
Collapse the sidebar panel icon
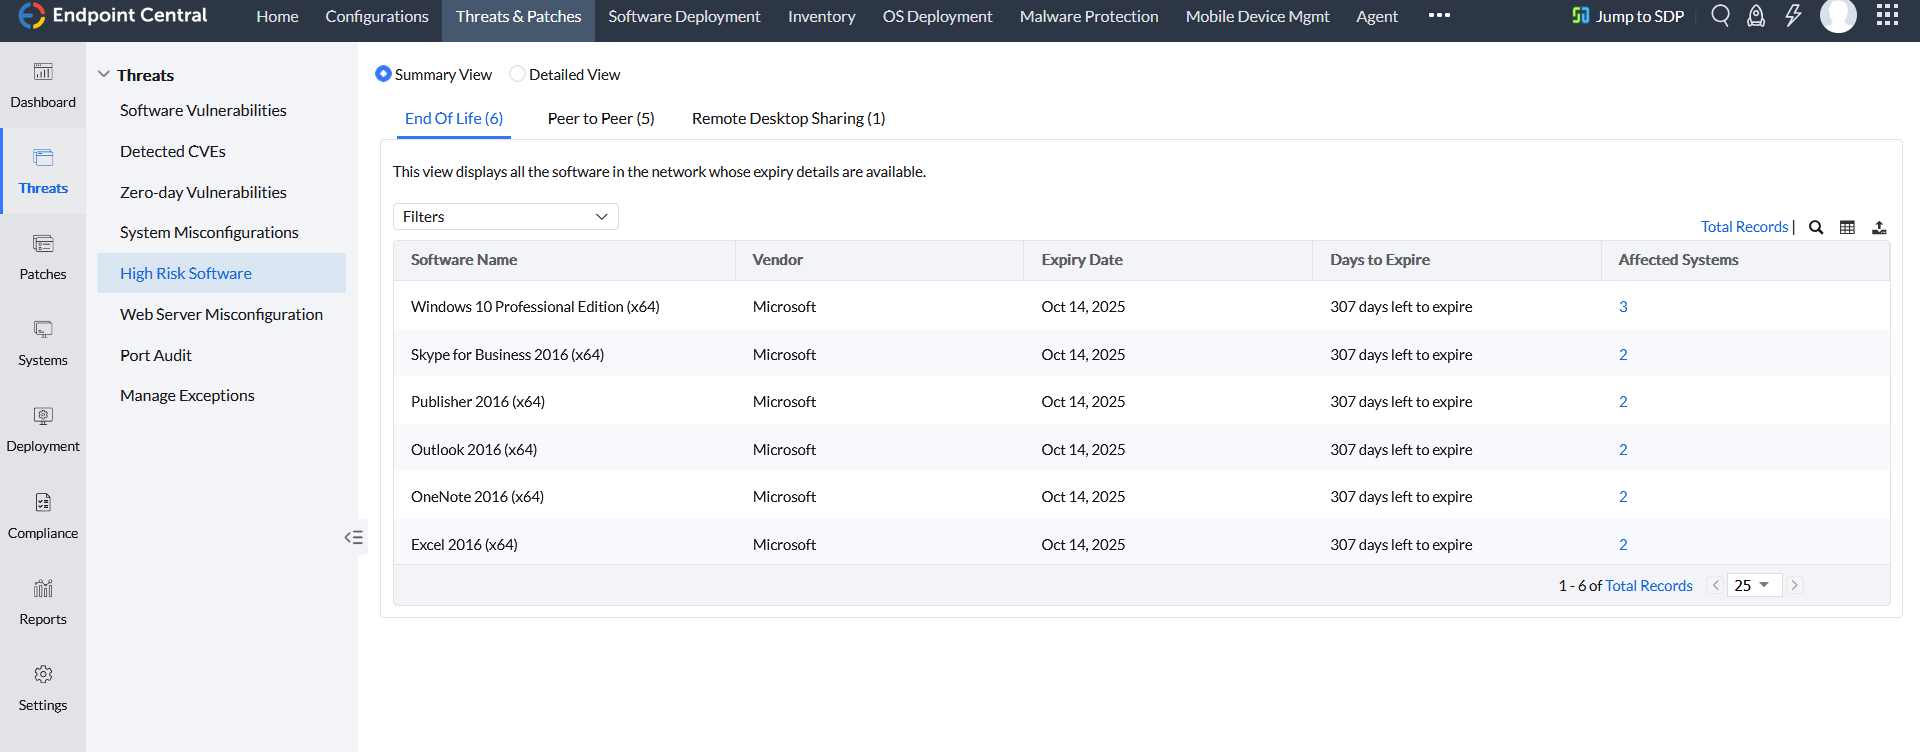click(354, 537)
